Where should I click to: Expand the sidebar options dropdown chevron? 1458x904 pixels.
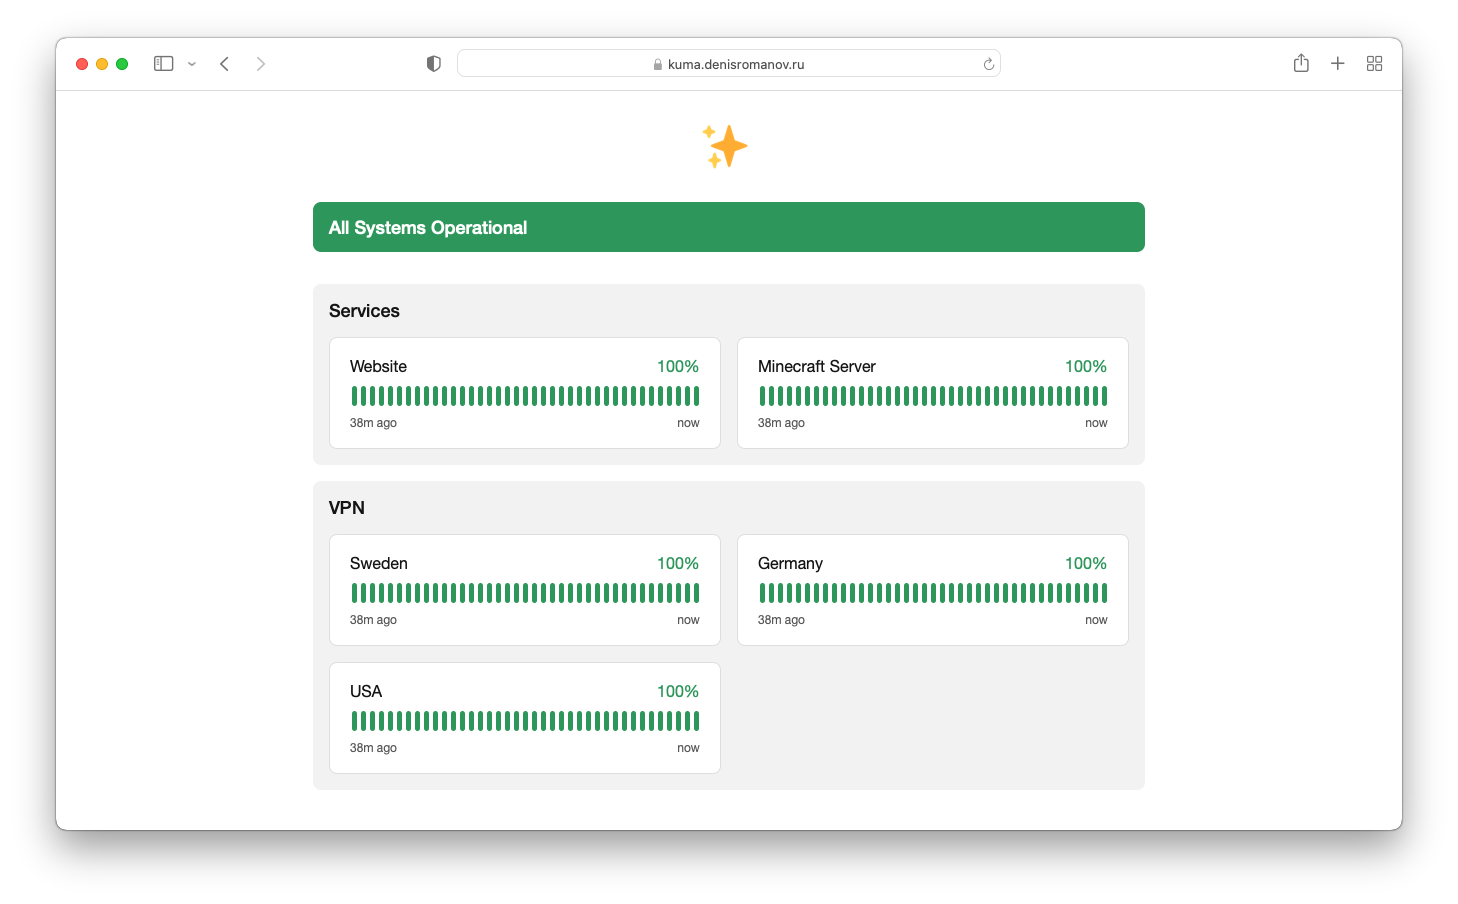tap(192, 64)
